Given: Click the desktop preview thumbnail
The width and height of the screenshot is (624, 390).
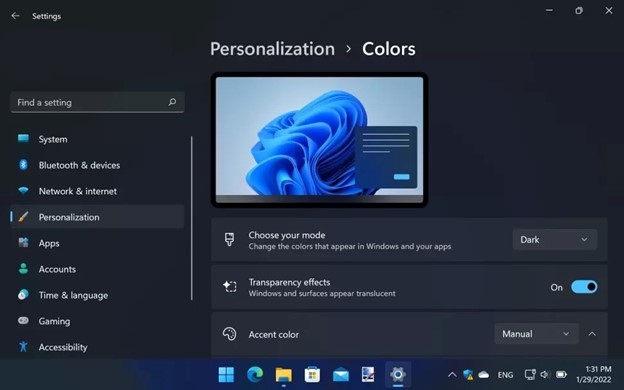Looking at the screenshot, I should click(x=320, y=140).
